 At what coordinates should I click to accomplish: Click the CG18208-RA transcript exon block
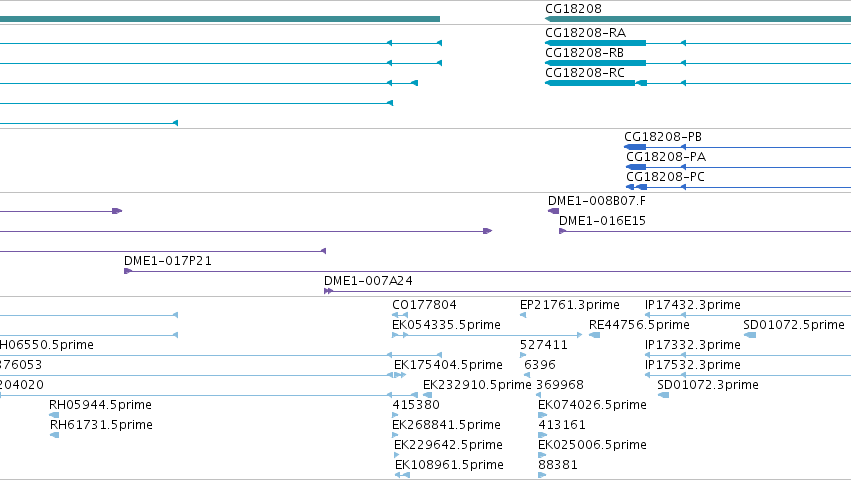(x=596, y=43)
